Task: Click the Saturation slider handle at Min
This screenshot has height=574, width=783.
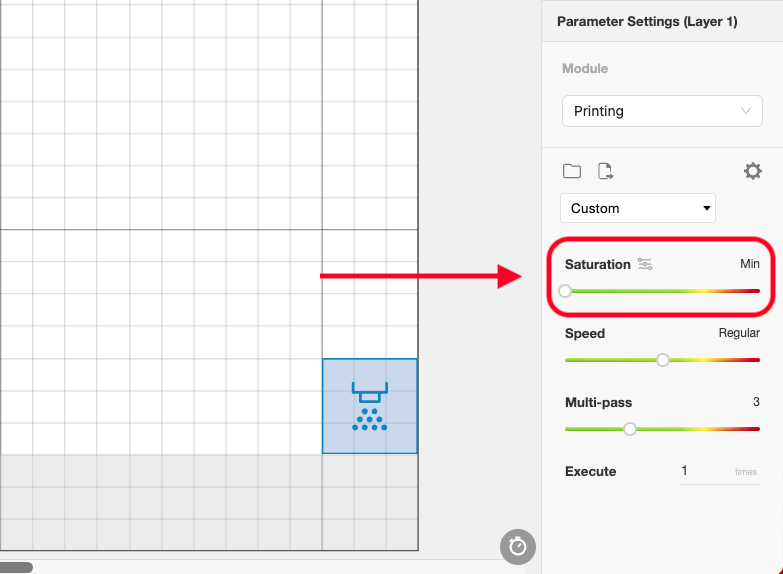Action: (x=565, y=291)
